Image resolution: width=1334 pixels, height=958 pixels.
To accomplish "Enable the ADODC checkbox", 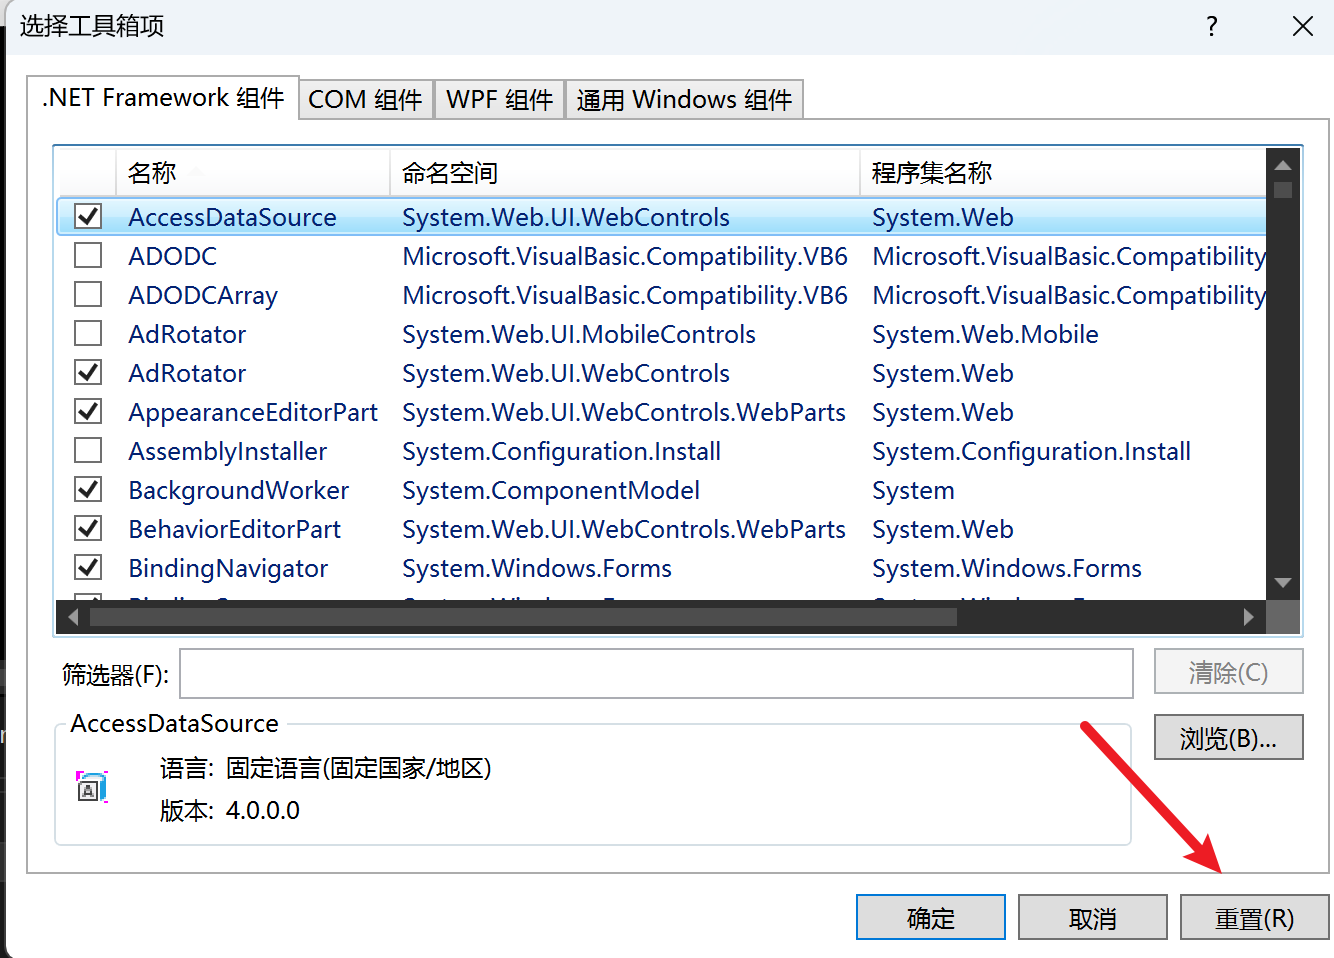I will pos(88,255).
